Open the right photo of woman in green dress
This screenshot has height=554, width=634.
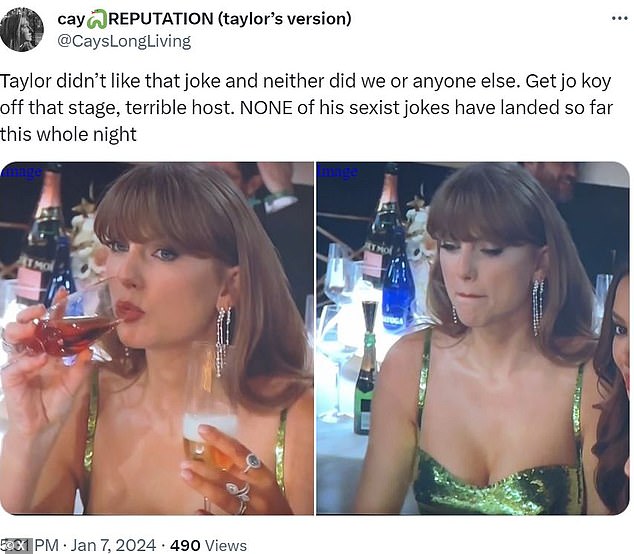pyautogui.click(x=472, y=338)
